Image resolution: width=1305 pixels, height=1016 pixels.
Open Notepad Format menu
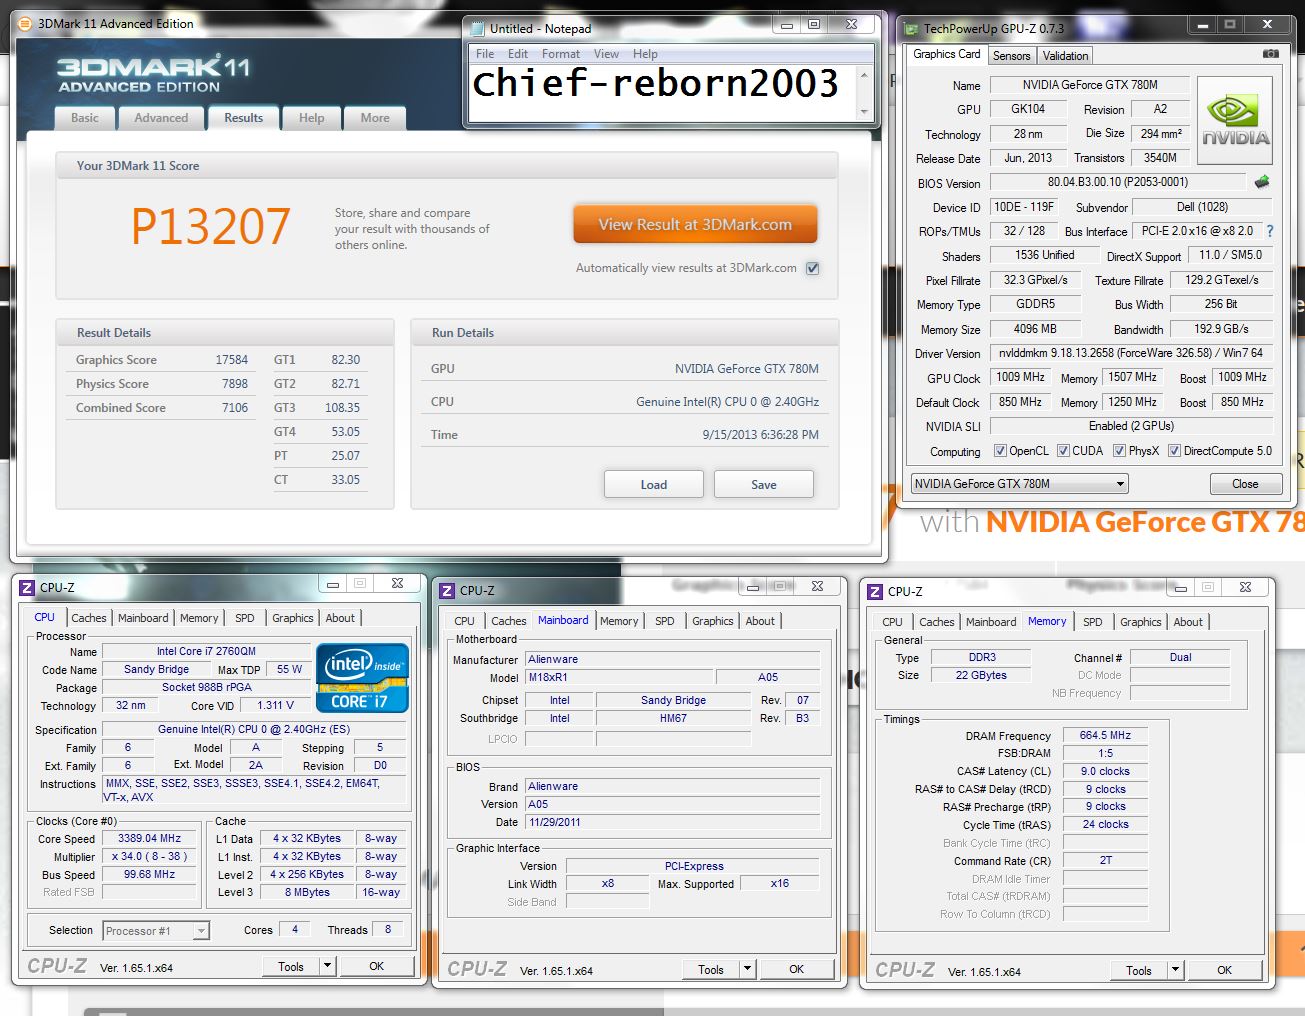[x=561, y=54]
